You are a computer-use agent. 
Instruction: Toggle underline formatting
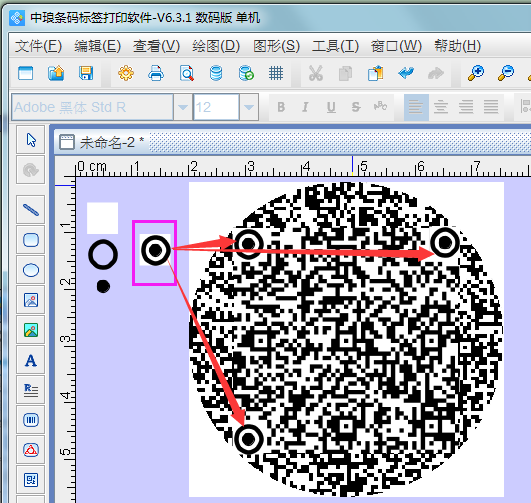331,107
